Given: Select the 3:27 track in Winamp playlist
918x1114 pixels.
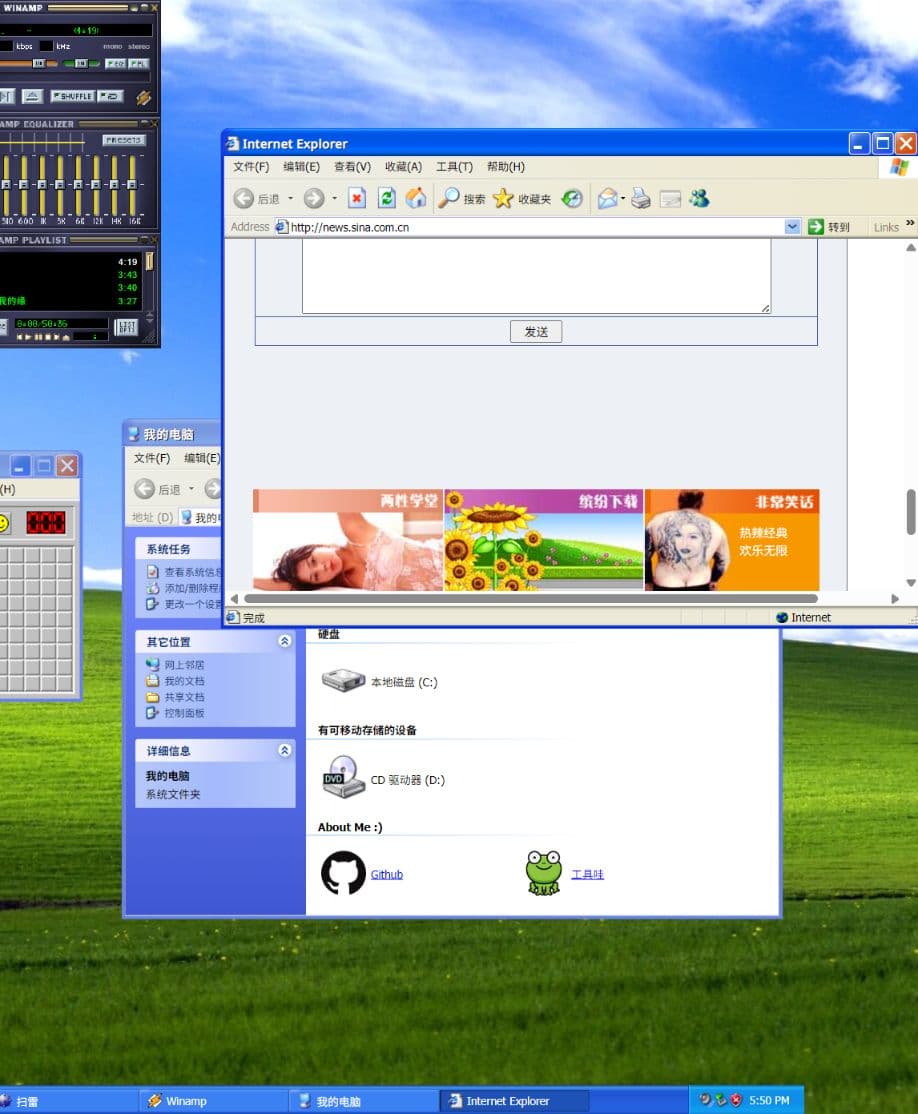Looking at the screenshot, I should 127,301.
